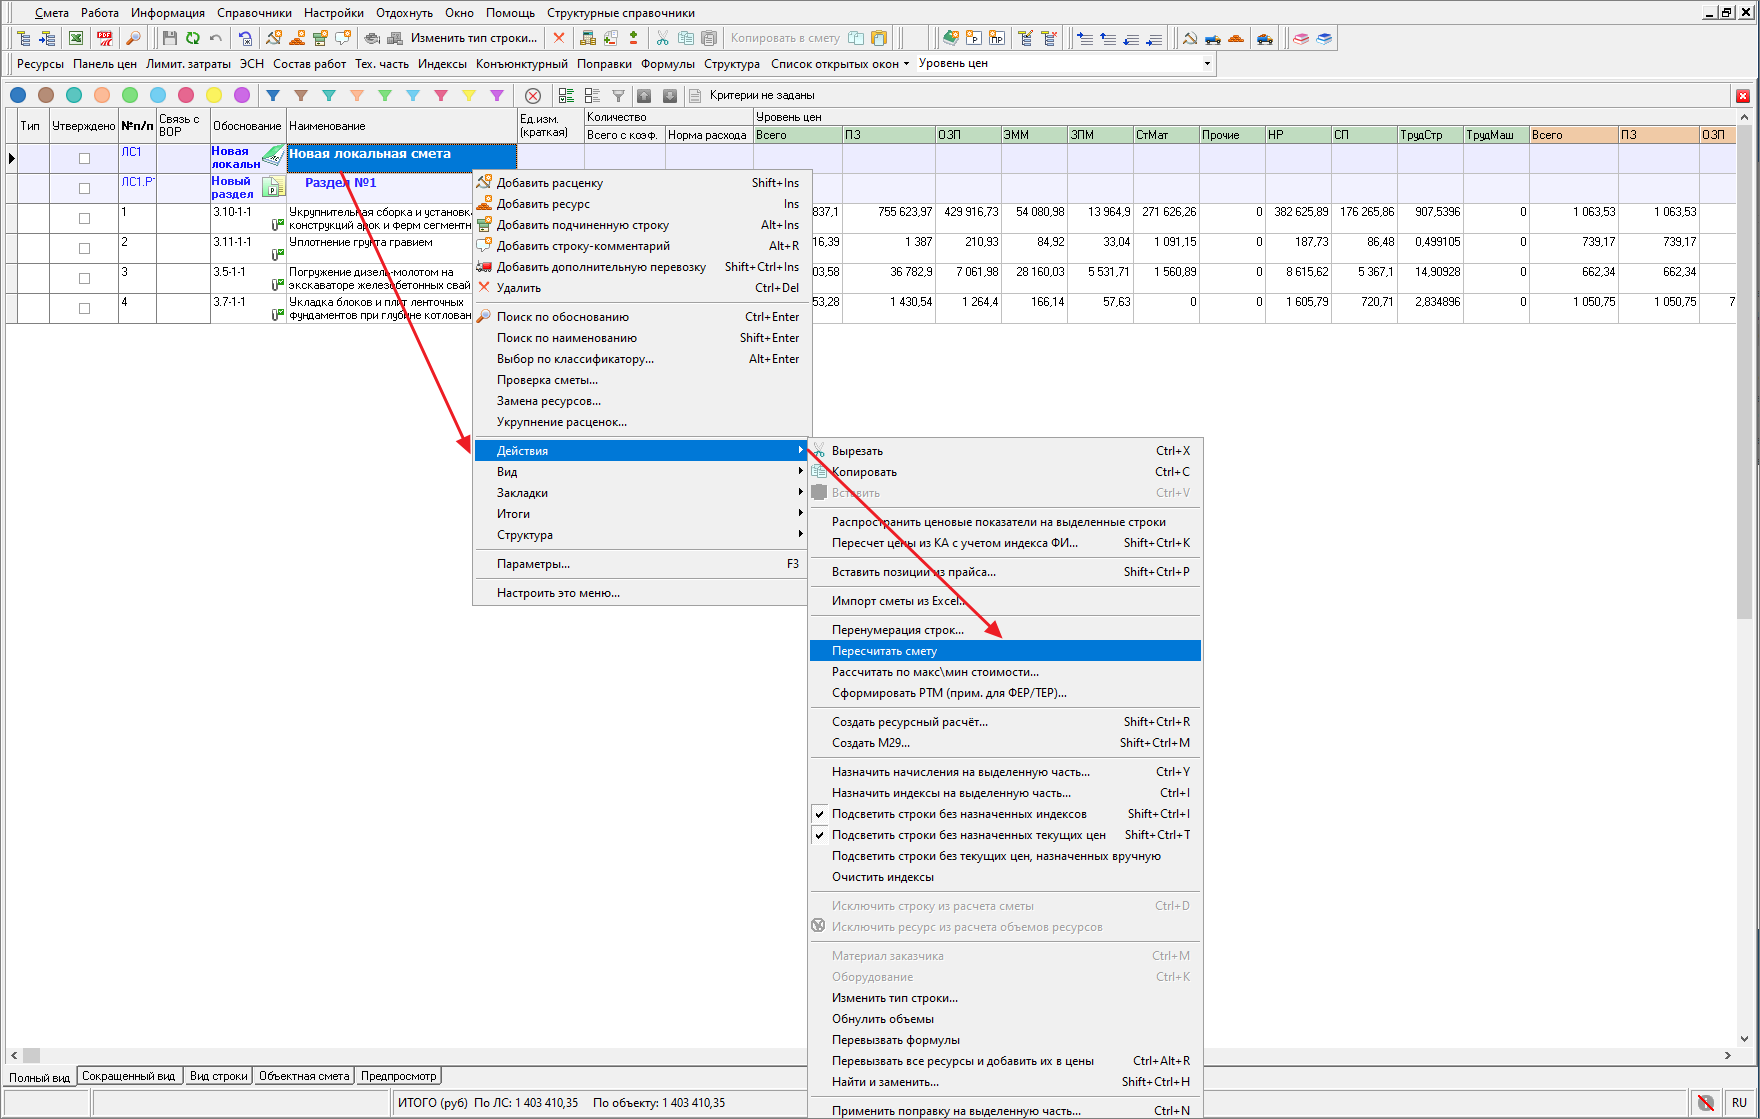
Task: Toggle 'Подсветить строки без назначенных текущих цен'
Action: point(968,835)
